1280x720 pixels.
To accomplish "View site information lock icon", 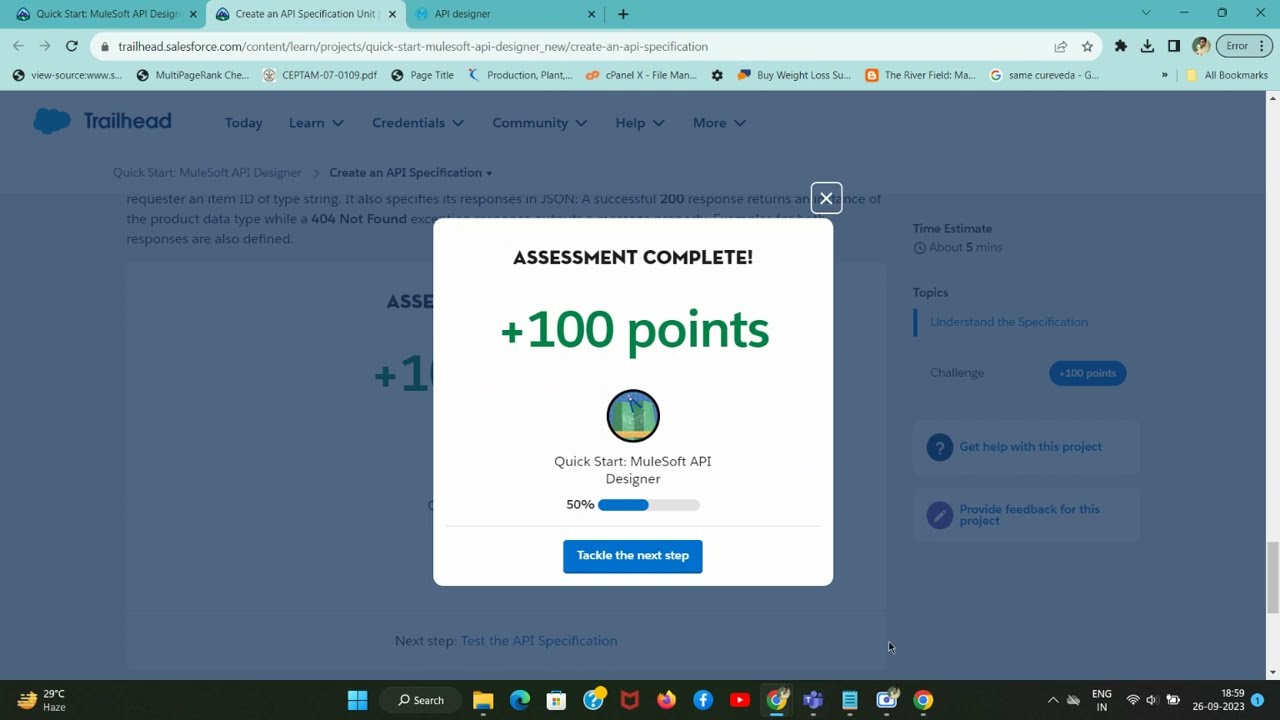I will click(x=105, y=46).
